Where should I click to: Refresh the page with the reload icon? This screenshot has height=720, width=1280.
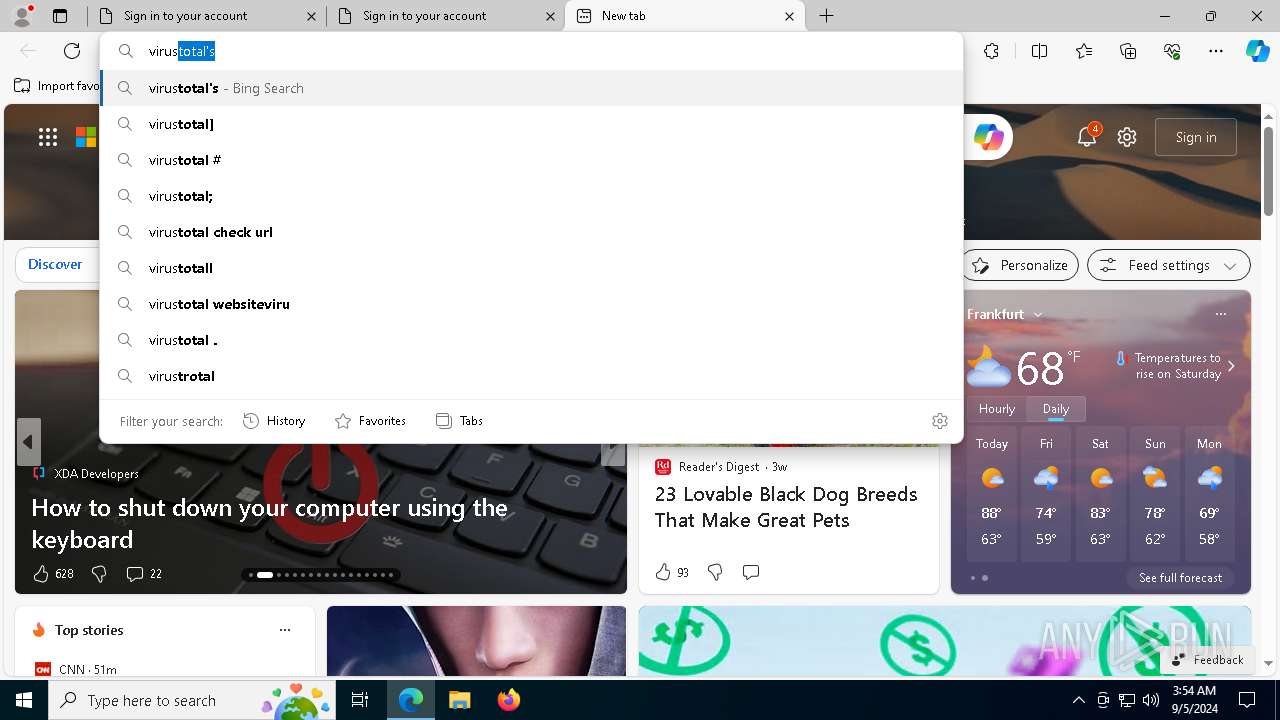click(x=72, y=51)
